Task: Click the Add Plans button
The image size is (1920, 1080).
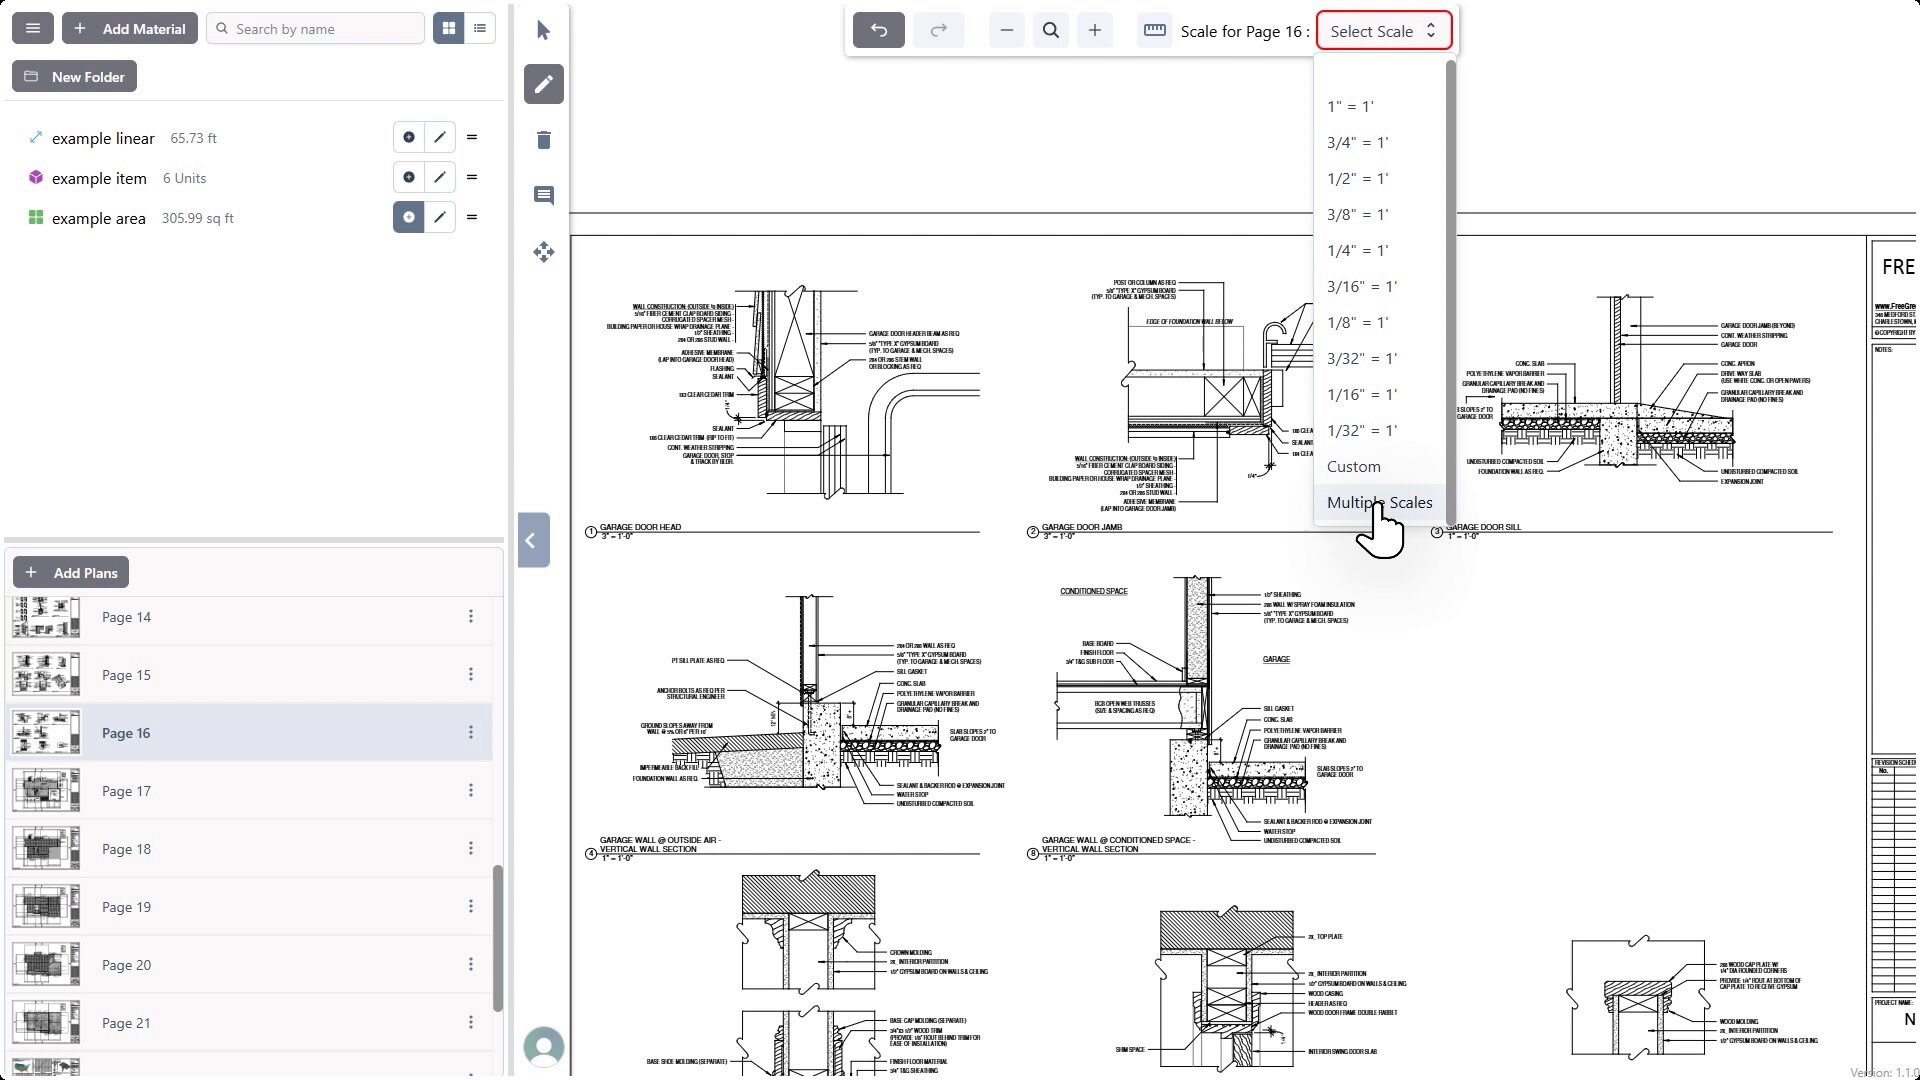Action: click(71, 572)
